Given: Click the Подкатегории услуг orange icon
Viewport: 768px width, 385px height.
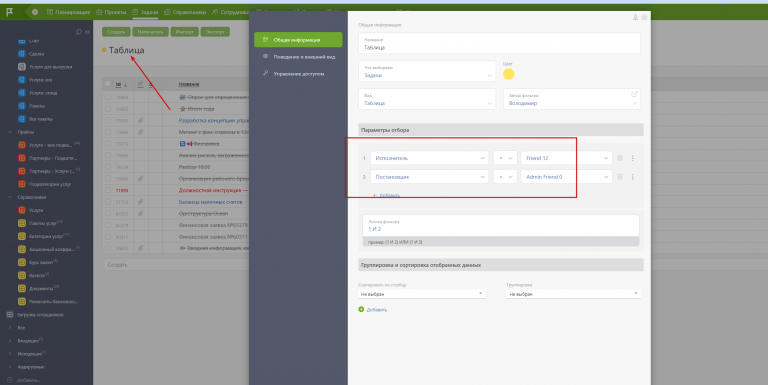Looking at the screenshot, I should [x=22, y=184].
